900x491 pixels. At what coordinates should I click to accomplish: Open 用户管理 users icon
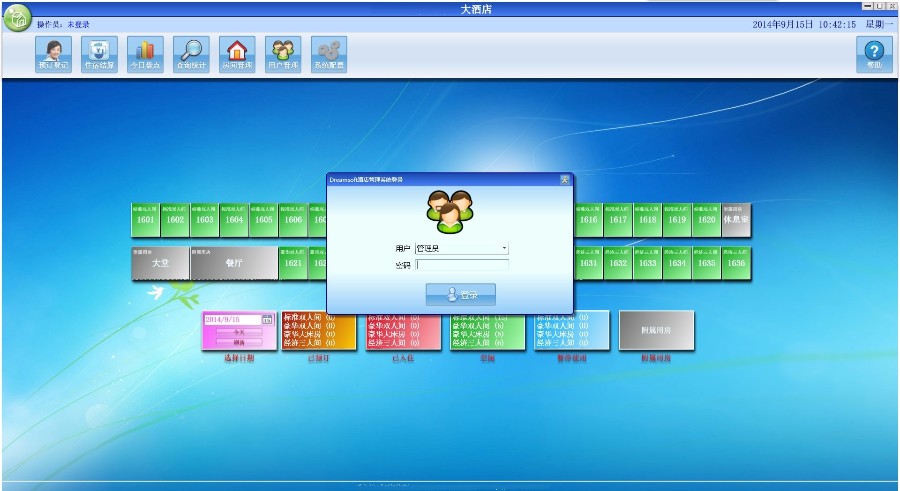pyautogui.click(x=283, y=55)
